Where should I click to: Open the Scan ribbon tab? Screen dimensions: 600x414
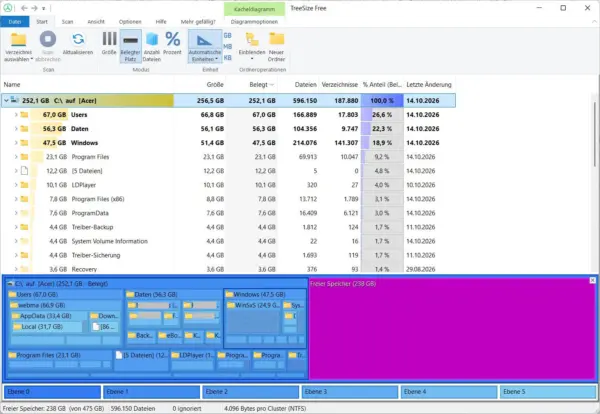coord(67,22)
